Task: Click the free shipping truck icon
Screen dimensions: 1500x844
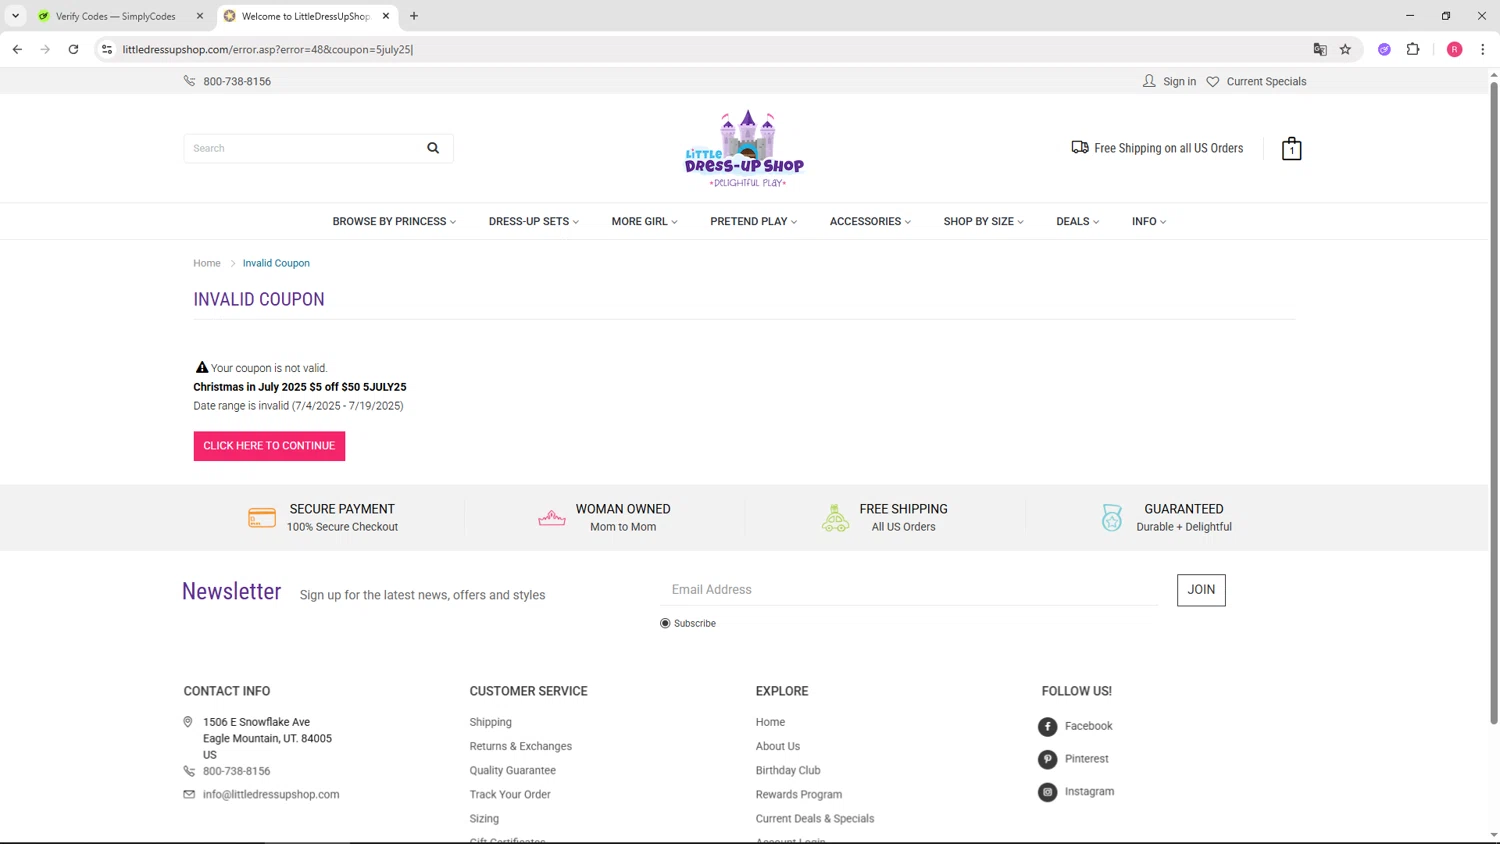Action: [1080, 147]
